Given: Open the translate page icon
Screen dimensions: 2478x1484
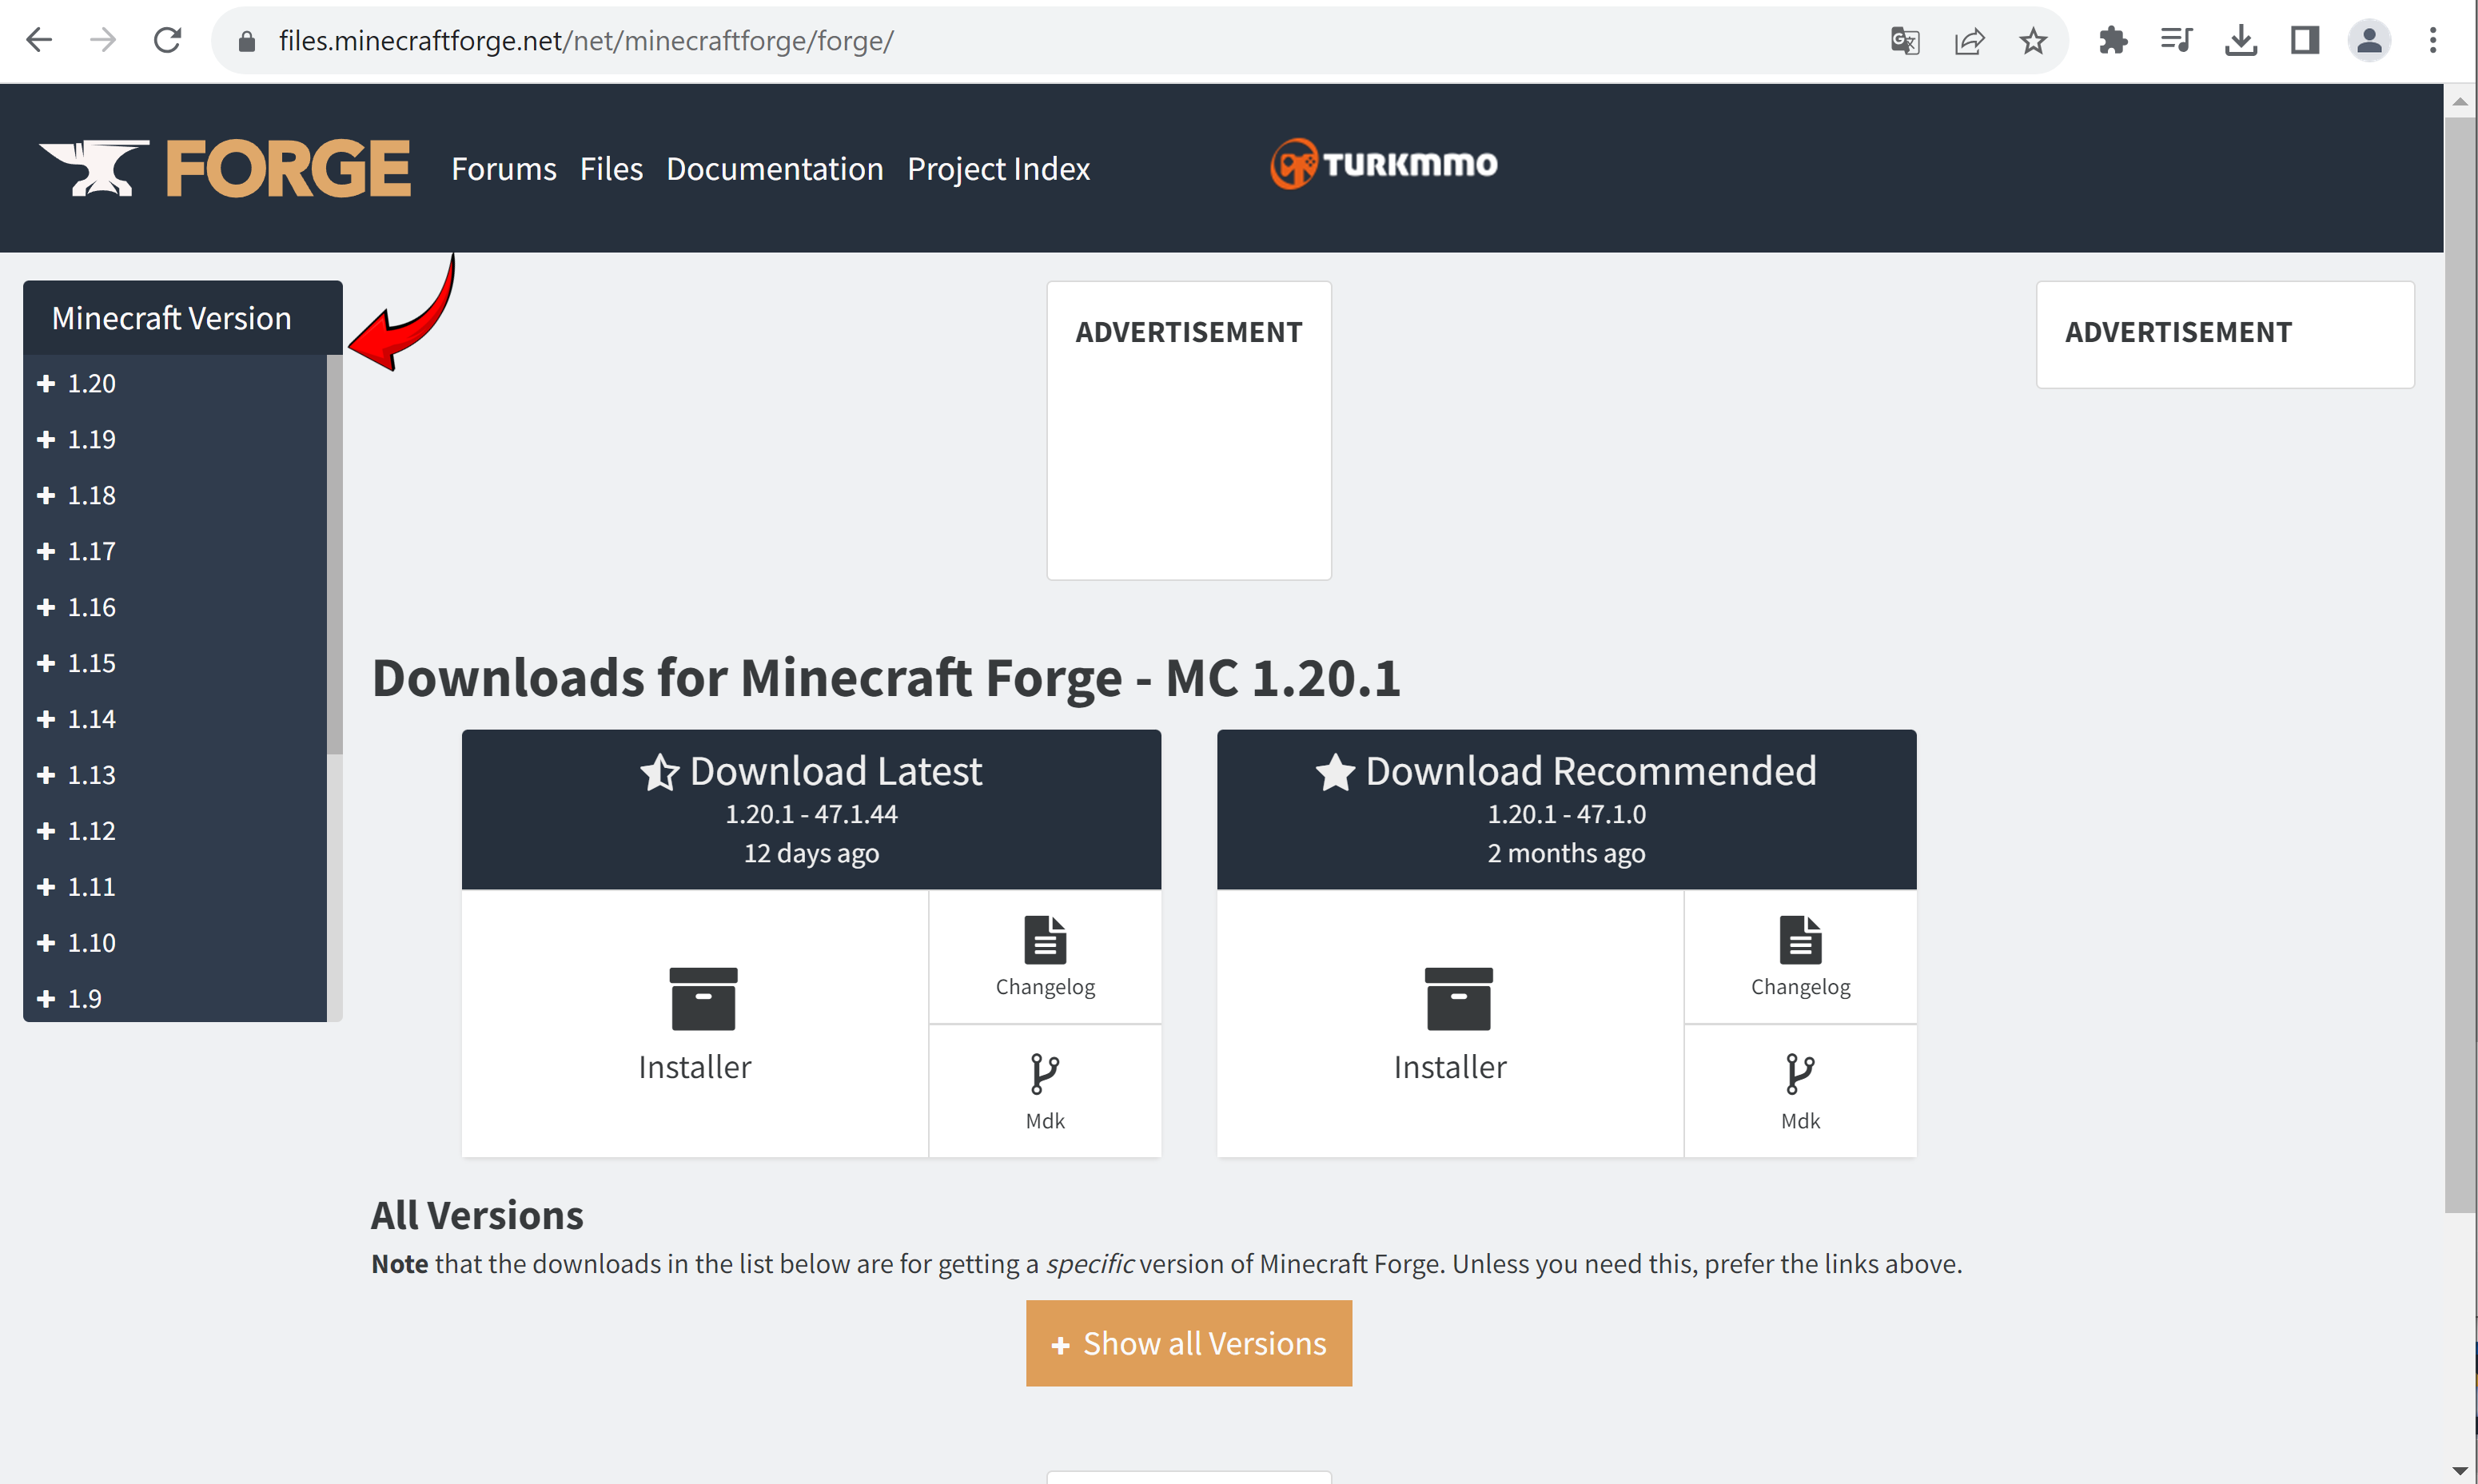Looking at the screenshot, I should pos(1905,41).
